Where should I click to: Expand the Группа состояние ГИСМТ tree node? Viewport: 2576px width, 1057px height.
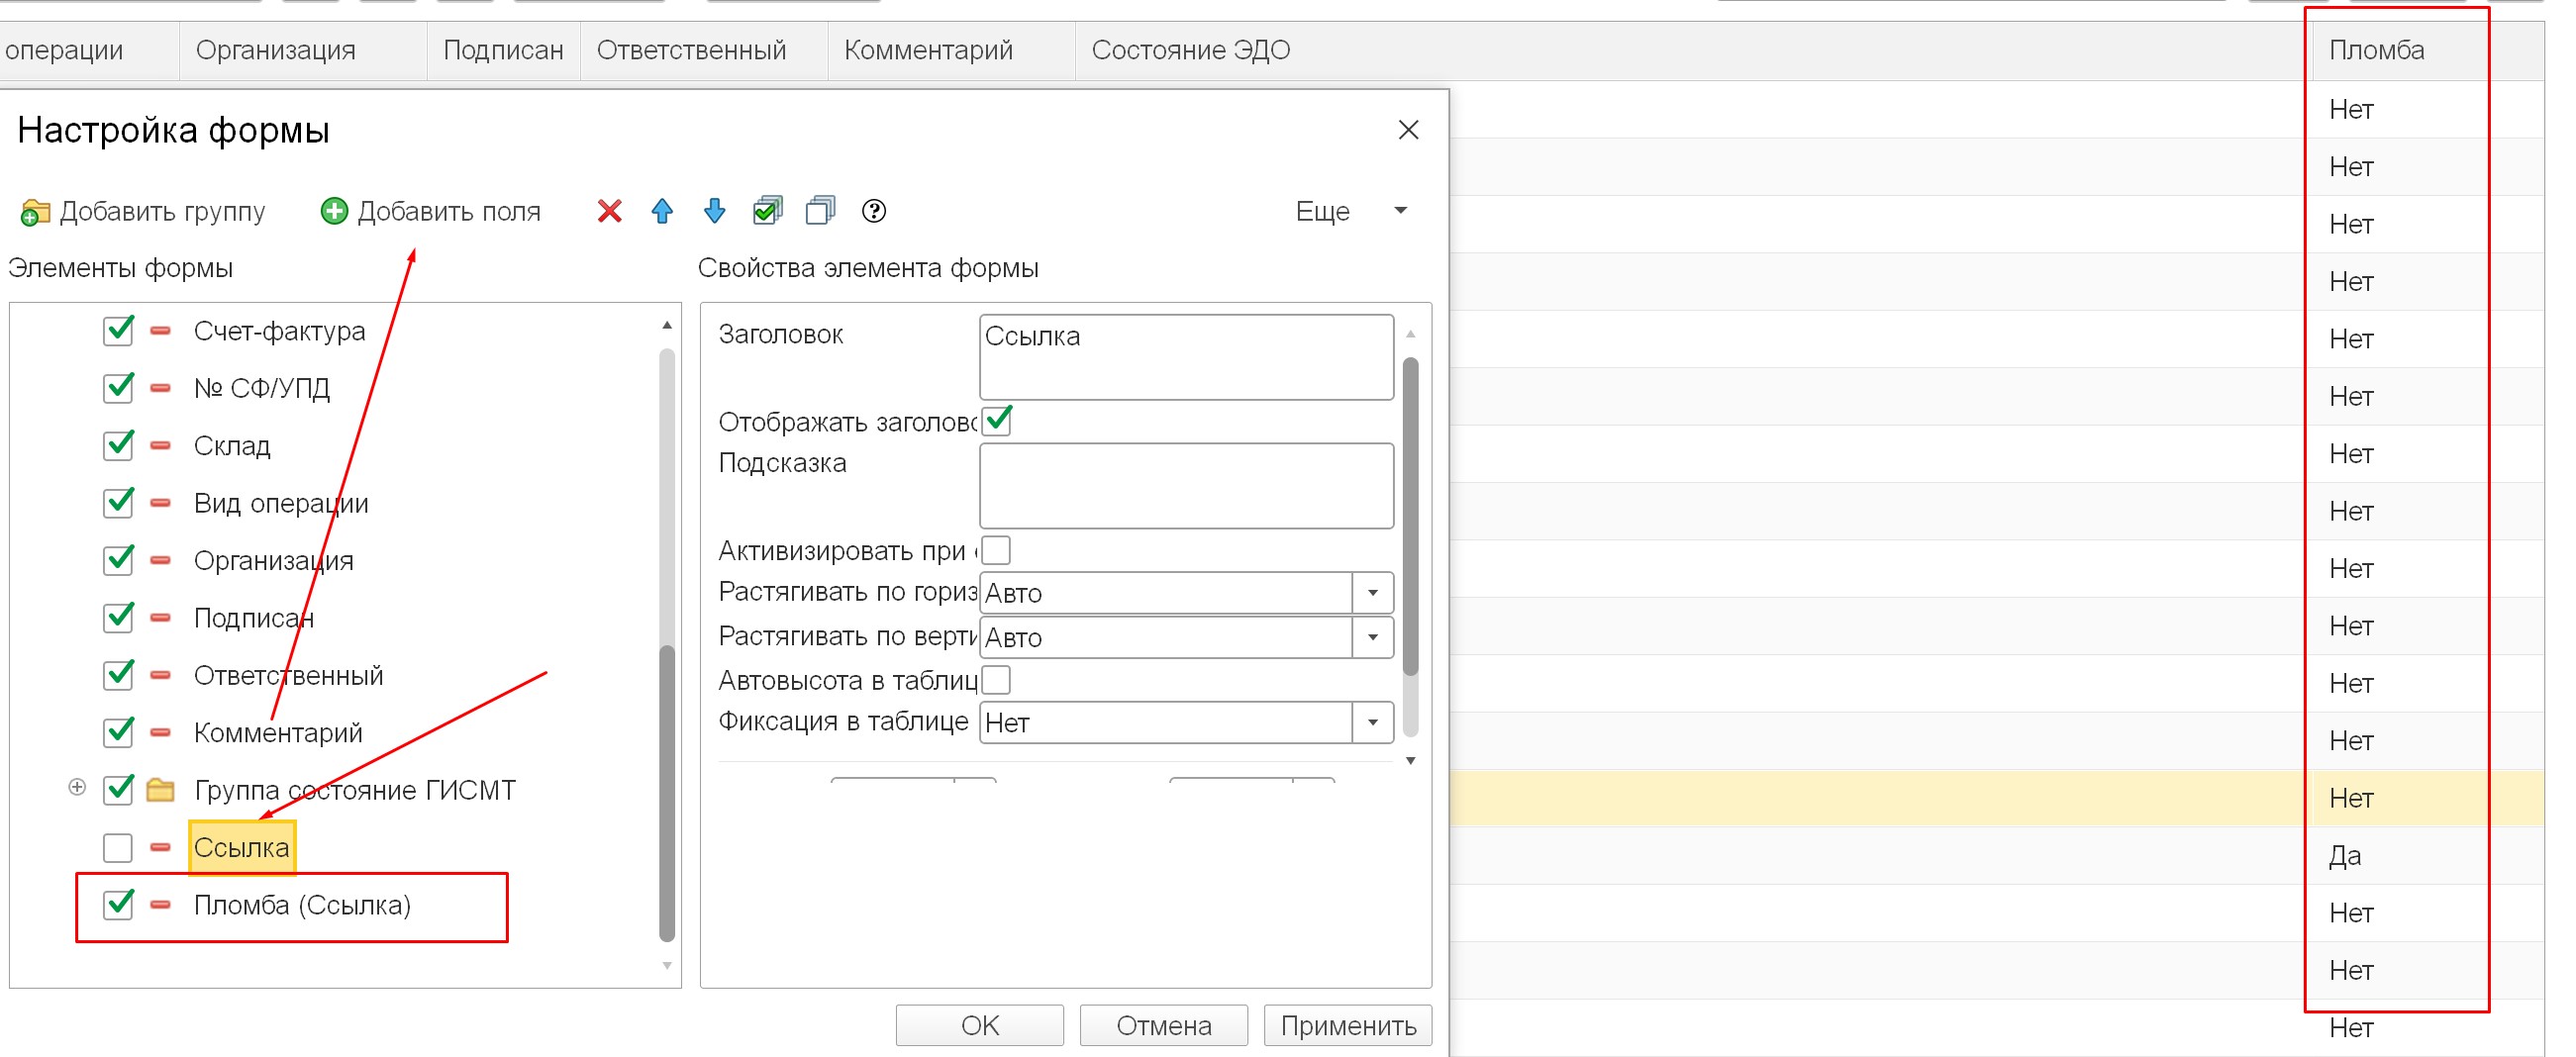(77, 788)
